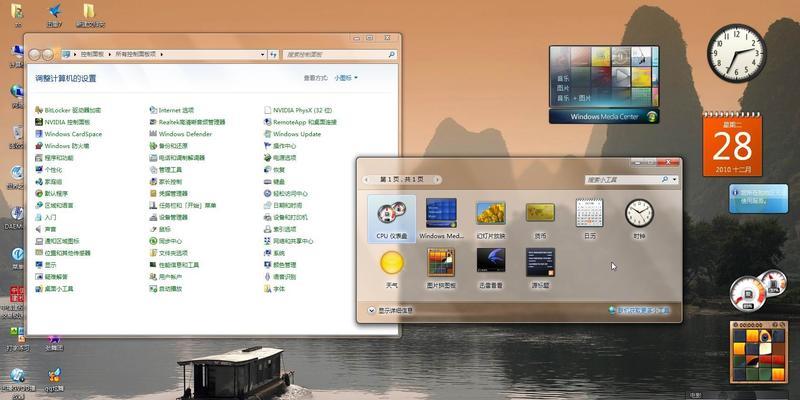Focus the 搜索小工具 search field
This screenshot has height=400, width=800.
click(x=623, y=180)
